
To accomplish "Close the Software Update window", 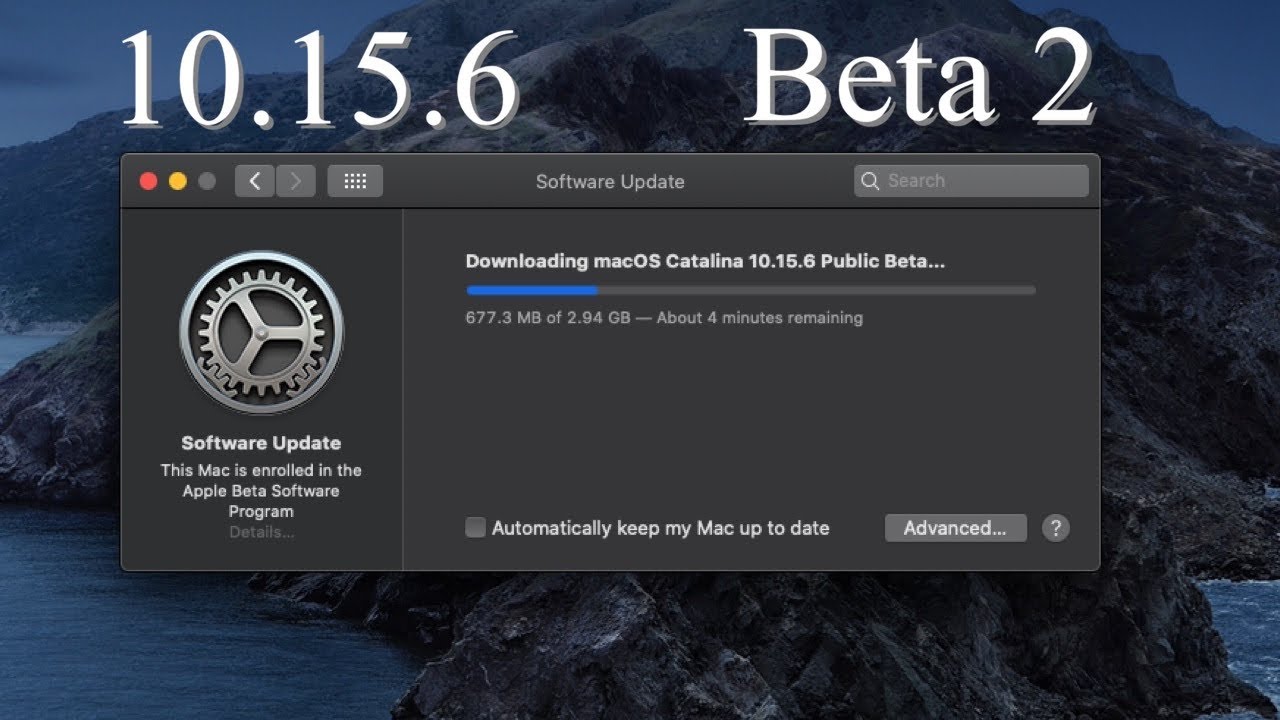I will 149,181.
